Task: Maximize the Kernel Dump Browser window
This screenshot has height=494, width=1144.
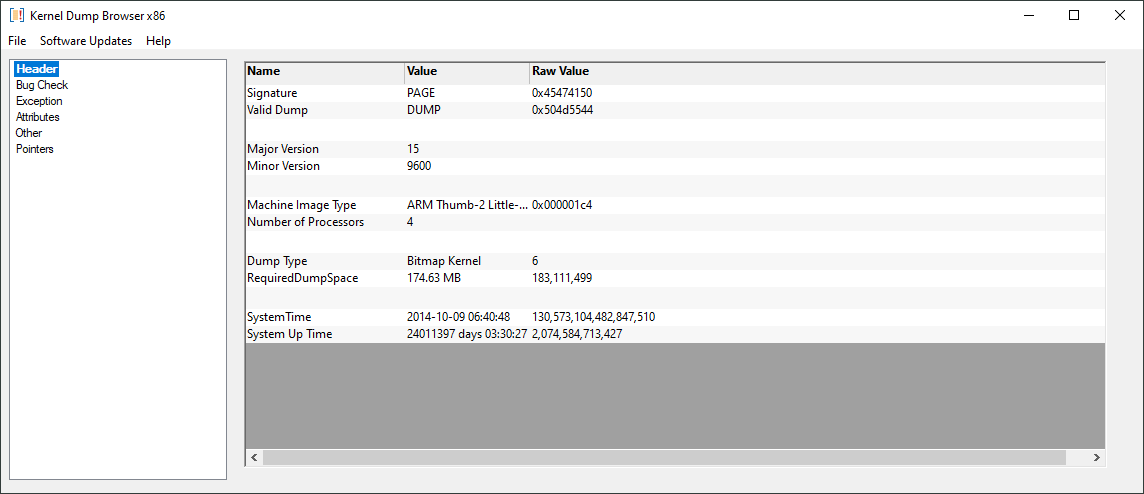Action: [x=1073, y=15]
